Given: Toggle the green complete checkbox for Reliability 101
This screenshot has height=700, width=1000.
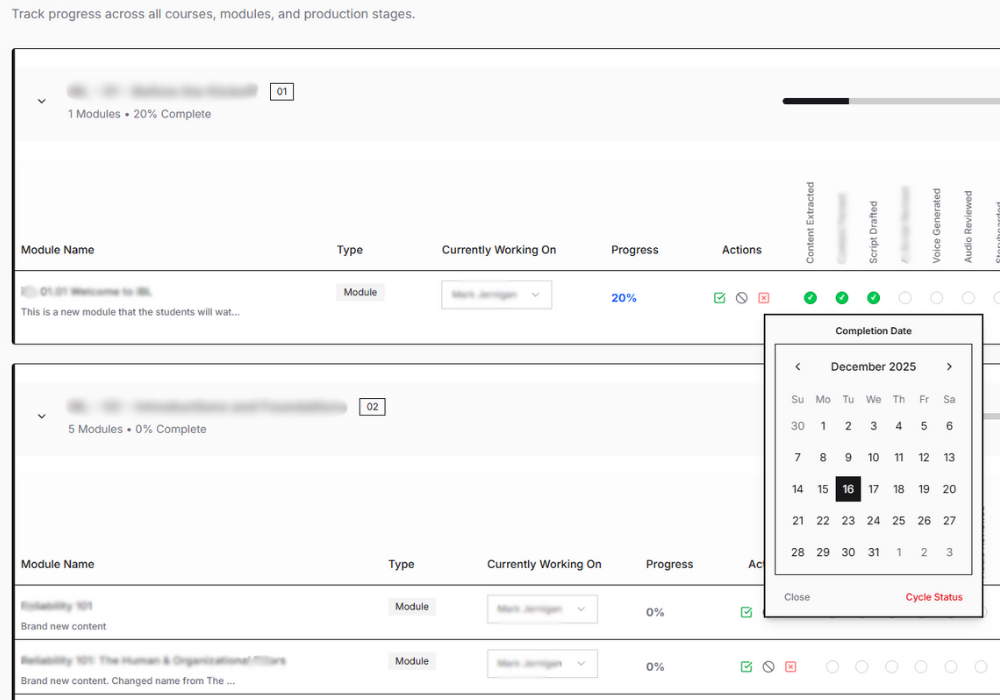Looking at the screenshot, I should click(x=746, y=610).
